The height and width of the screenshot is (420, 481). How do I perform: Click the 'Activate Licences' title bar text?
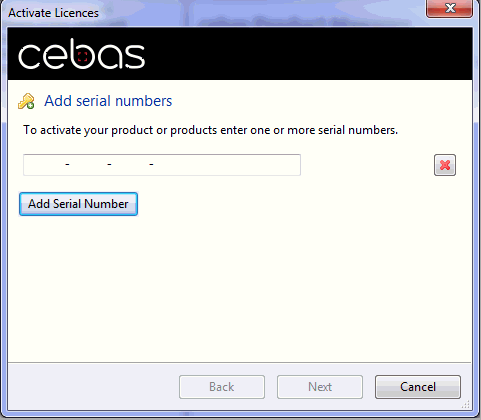tap(53, 13)
